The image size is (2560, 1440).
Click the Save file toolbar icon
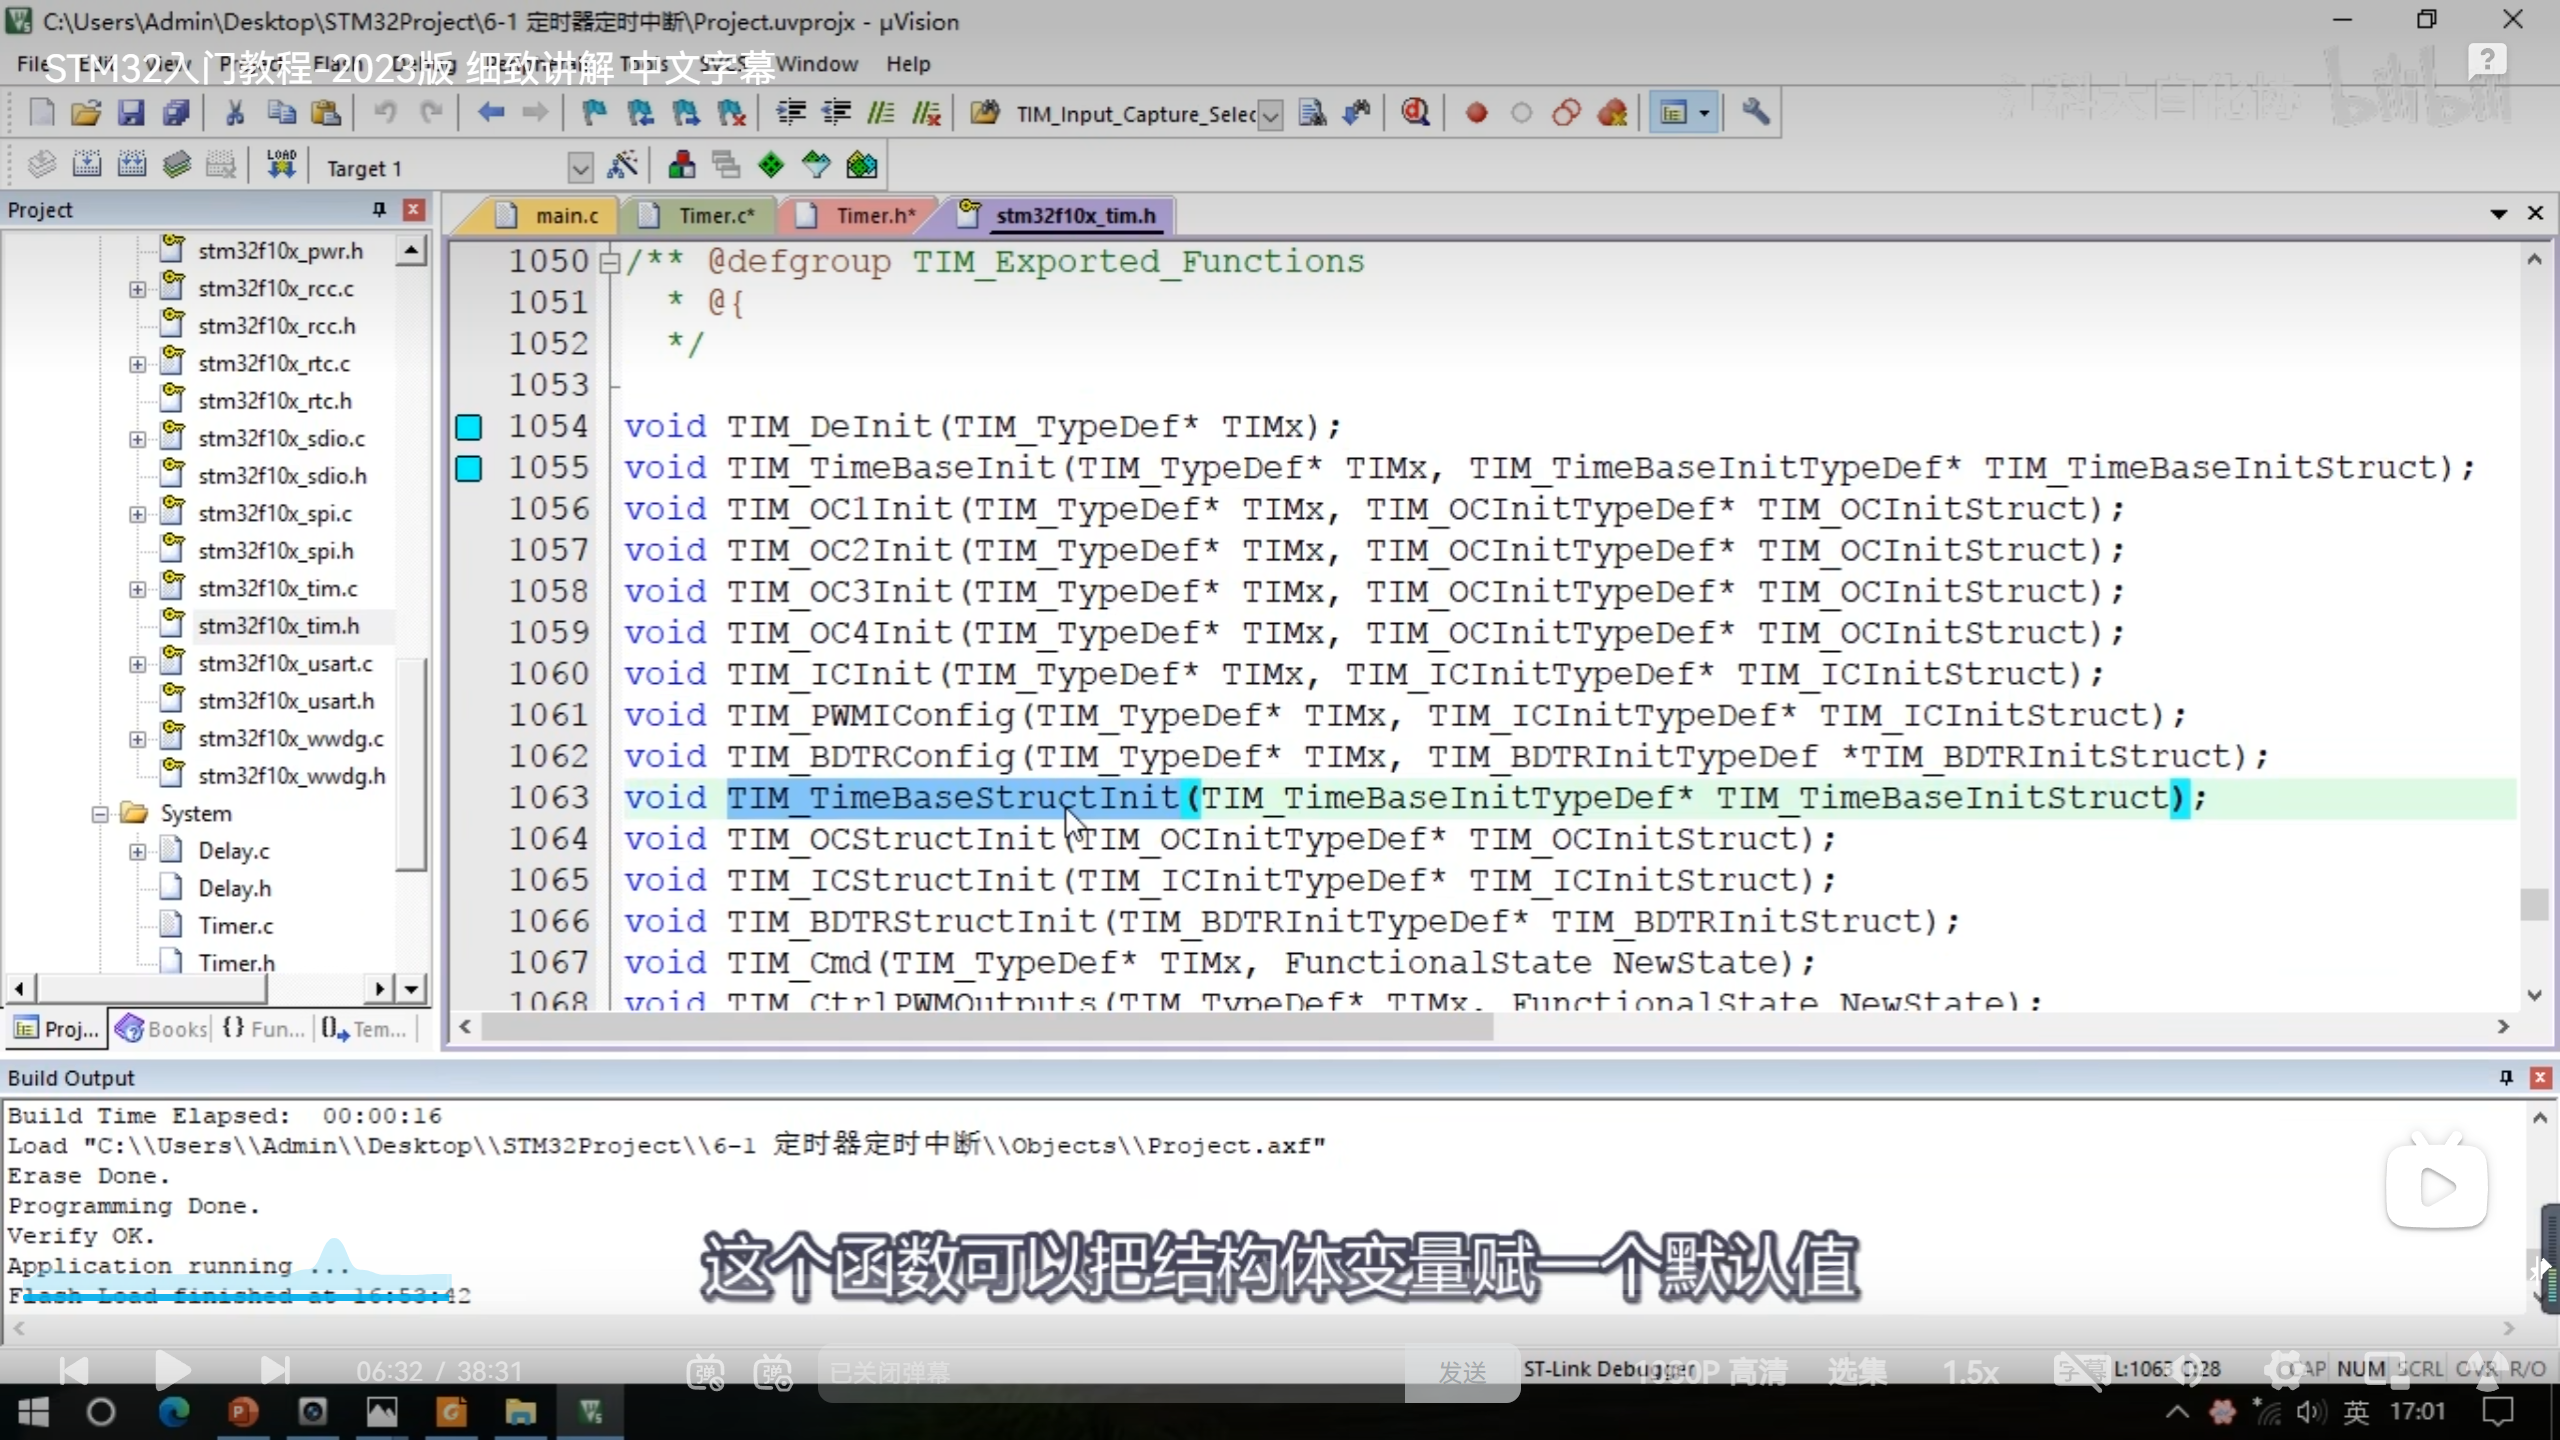pyautogui.click(x=131, y=113)
